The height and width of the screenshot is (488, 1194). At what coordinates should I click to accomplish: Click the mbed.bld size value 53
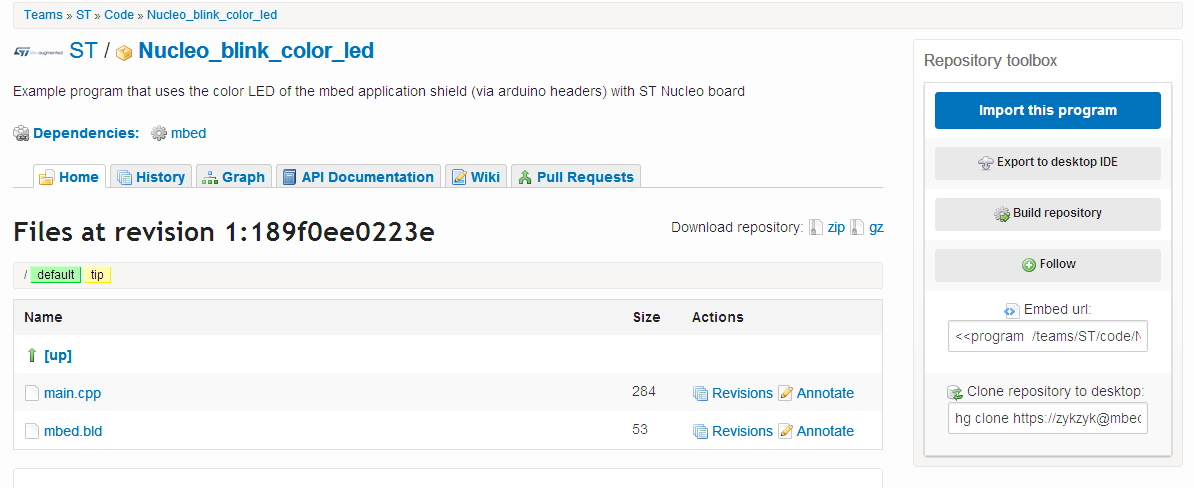[x=640, y=429]
